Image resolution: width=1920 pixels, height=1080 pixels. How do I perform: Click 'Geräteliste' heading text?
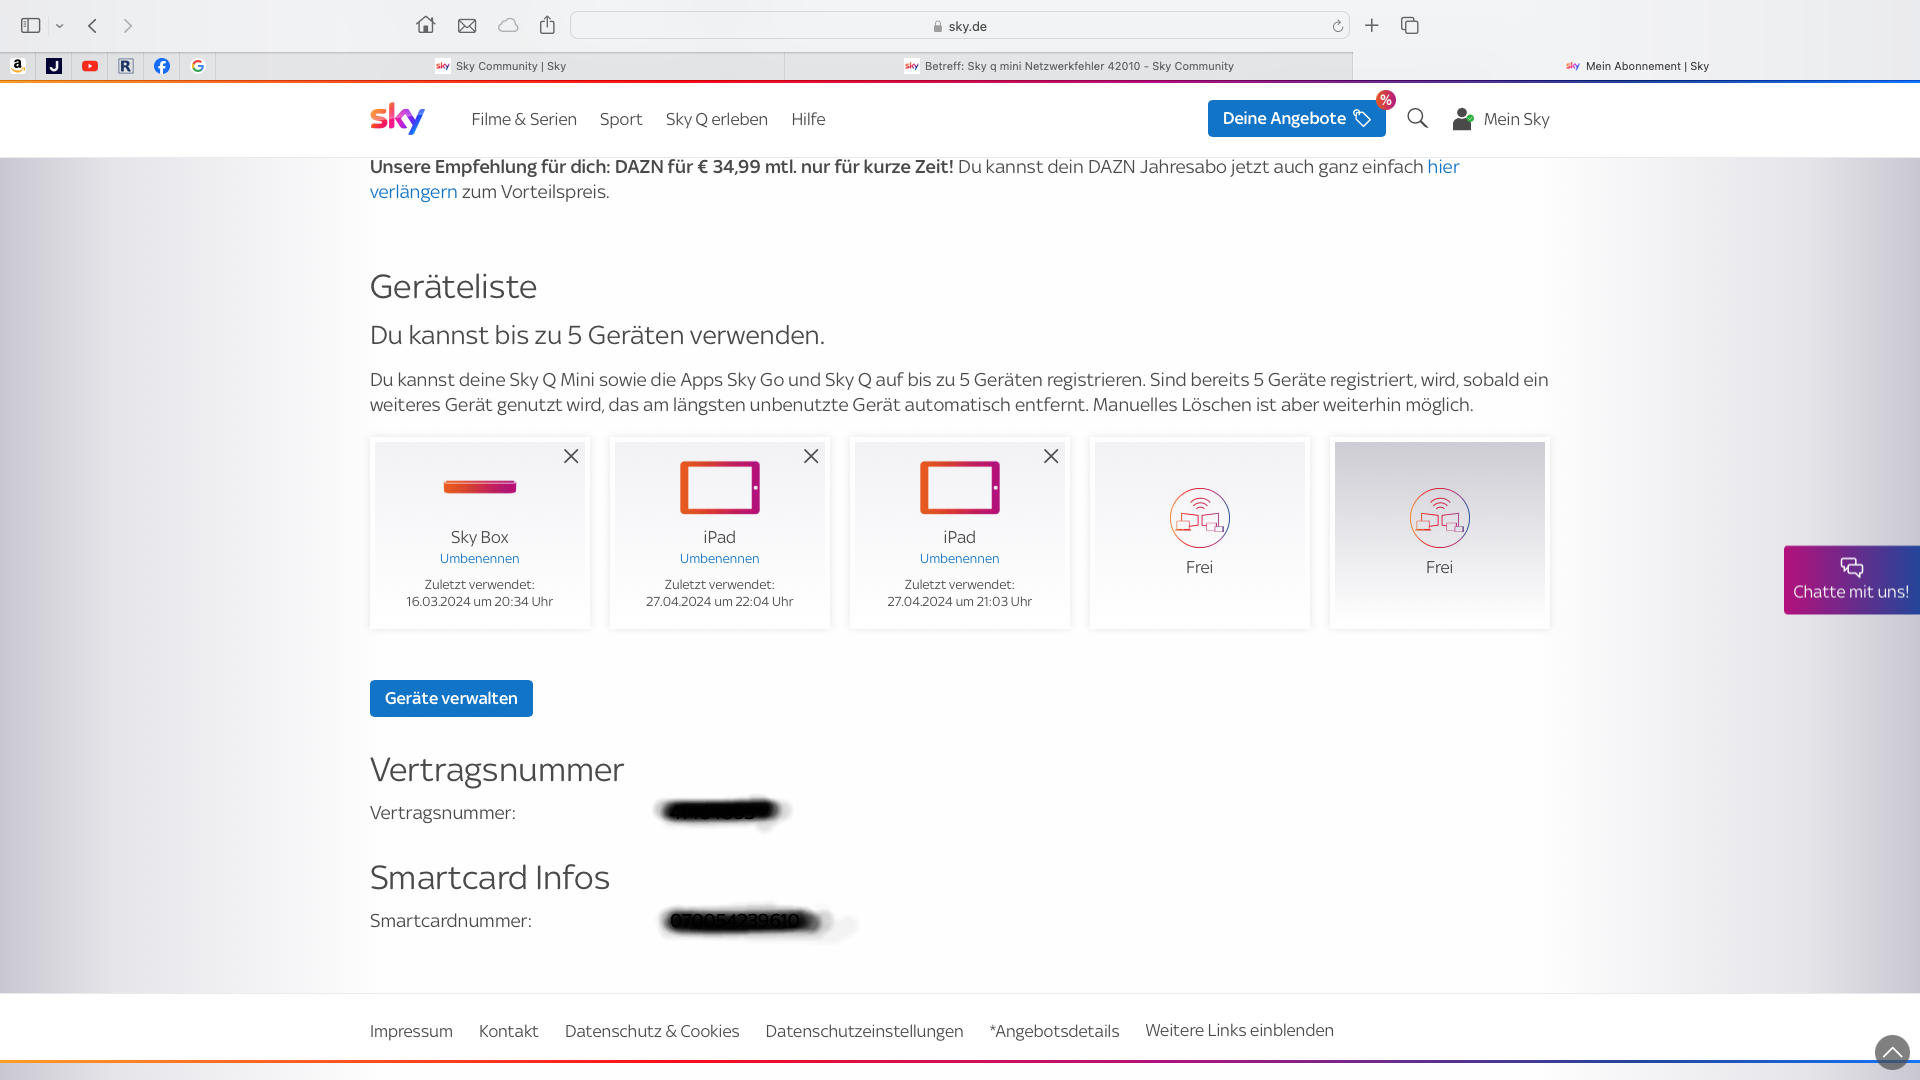point(453,287)
